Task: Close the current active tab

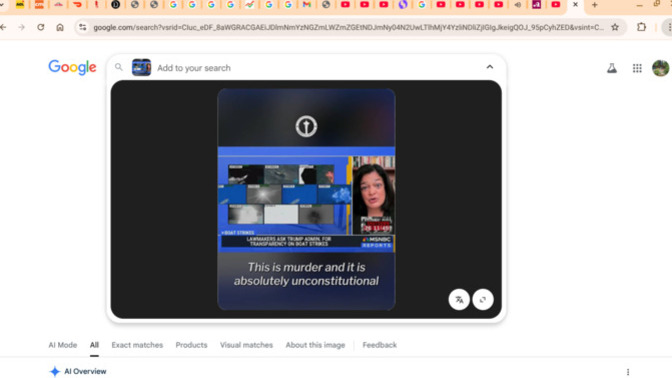Action: tap(575, 5)
